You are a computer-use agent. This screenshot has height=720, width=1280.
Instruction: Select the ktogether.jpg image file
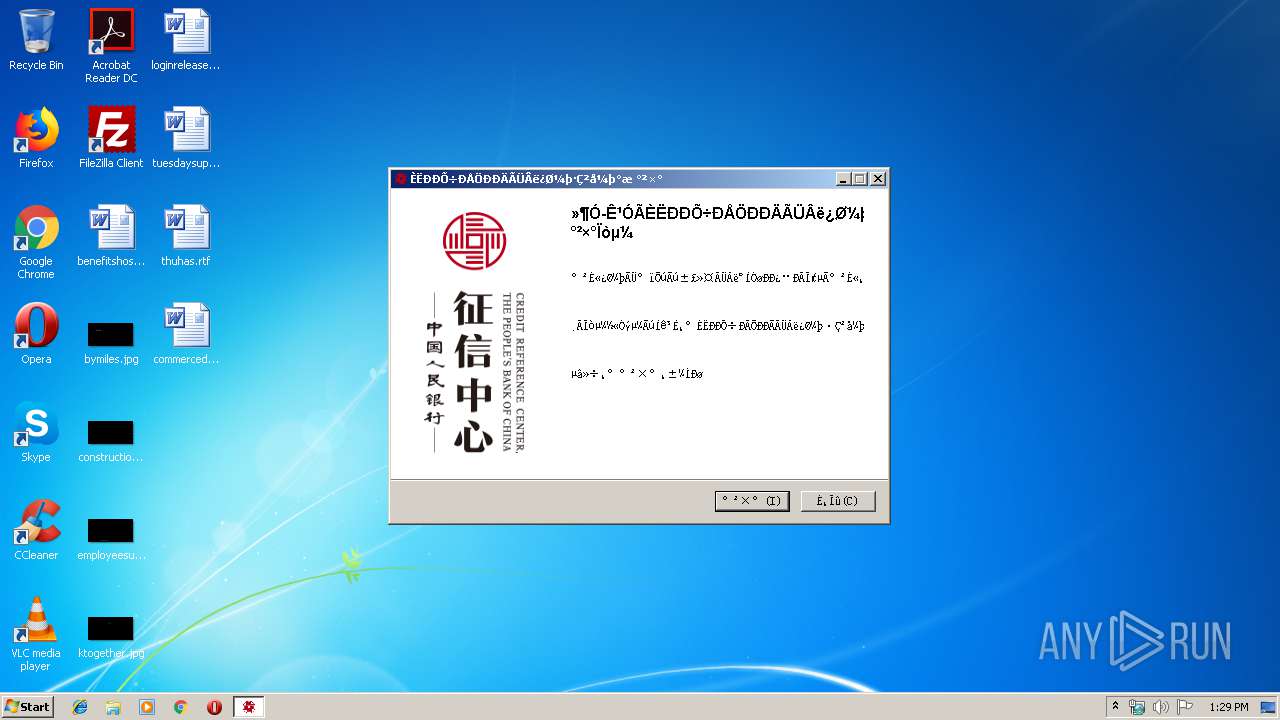111,636
